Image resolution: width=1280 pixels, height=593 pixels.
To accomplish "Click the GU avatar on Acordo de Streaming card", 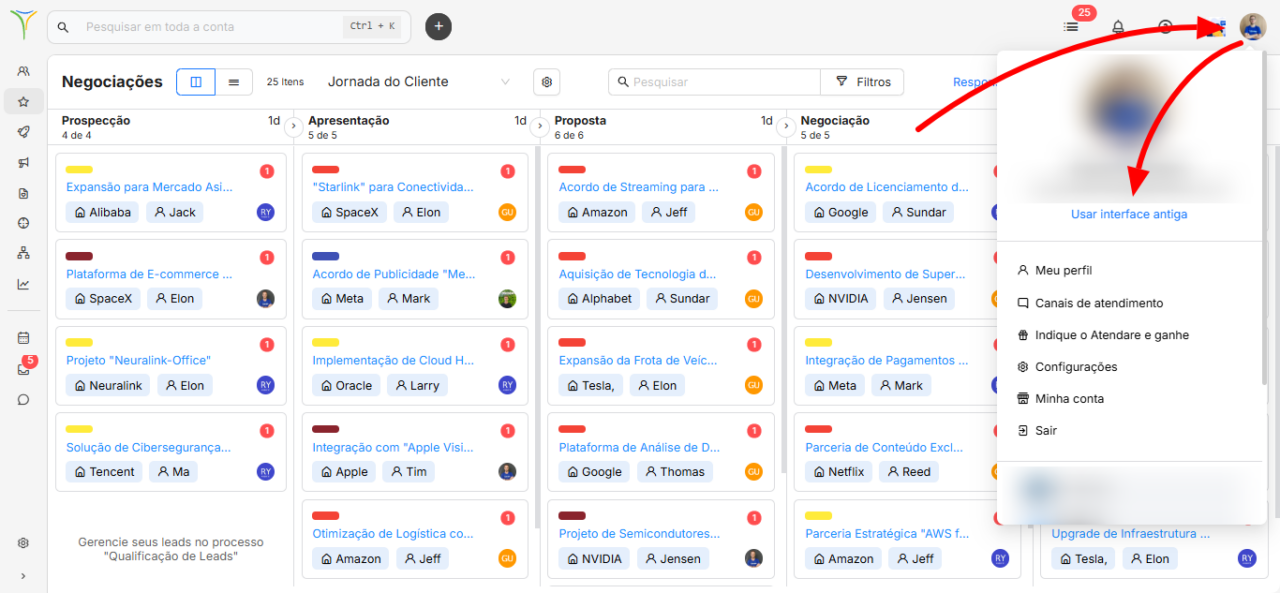I will click(753, 212).
